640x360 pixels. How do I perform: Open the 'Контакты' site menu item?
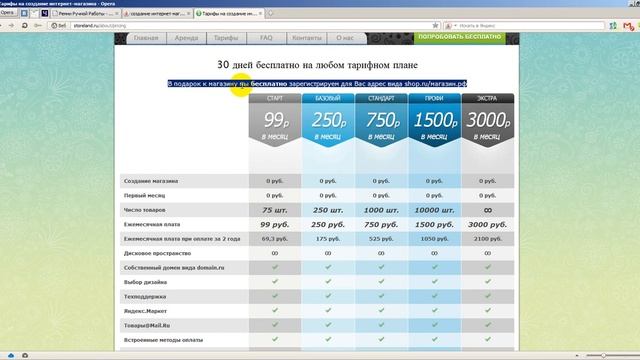(x=307, y=38)
